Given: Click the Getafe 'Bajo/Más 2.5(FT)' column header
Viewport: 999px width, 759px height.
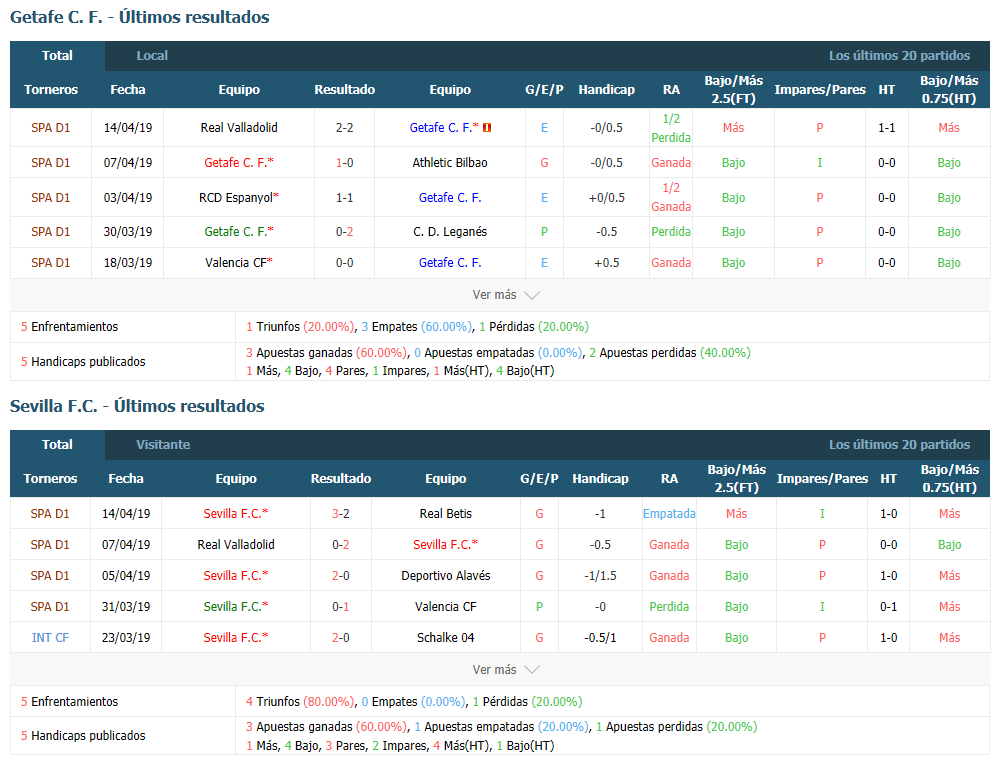Looking at the screenshot, I should click(x=733, y=89).
